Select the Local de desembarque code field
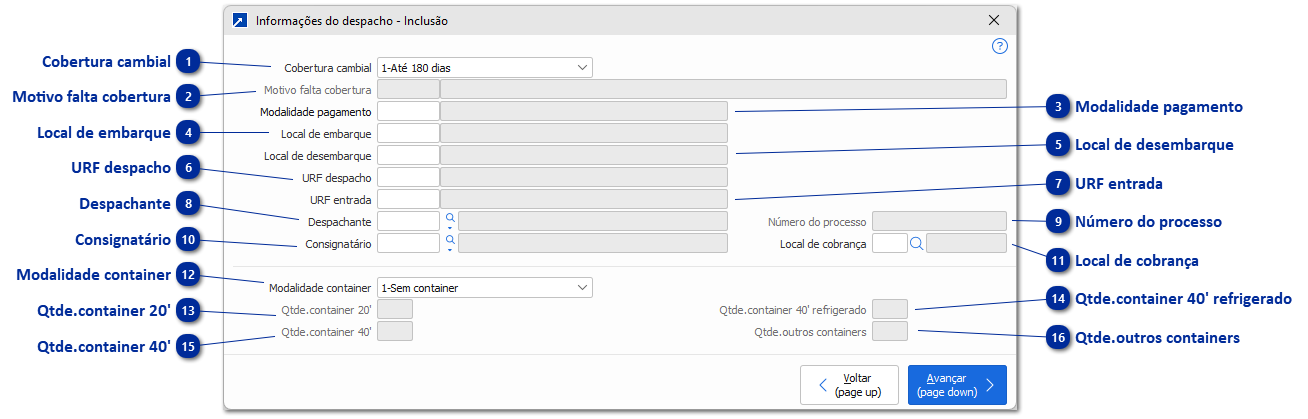The image size is (1308, 419). 408,155
